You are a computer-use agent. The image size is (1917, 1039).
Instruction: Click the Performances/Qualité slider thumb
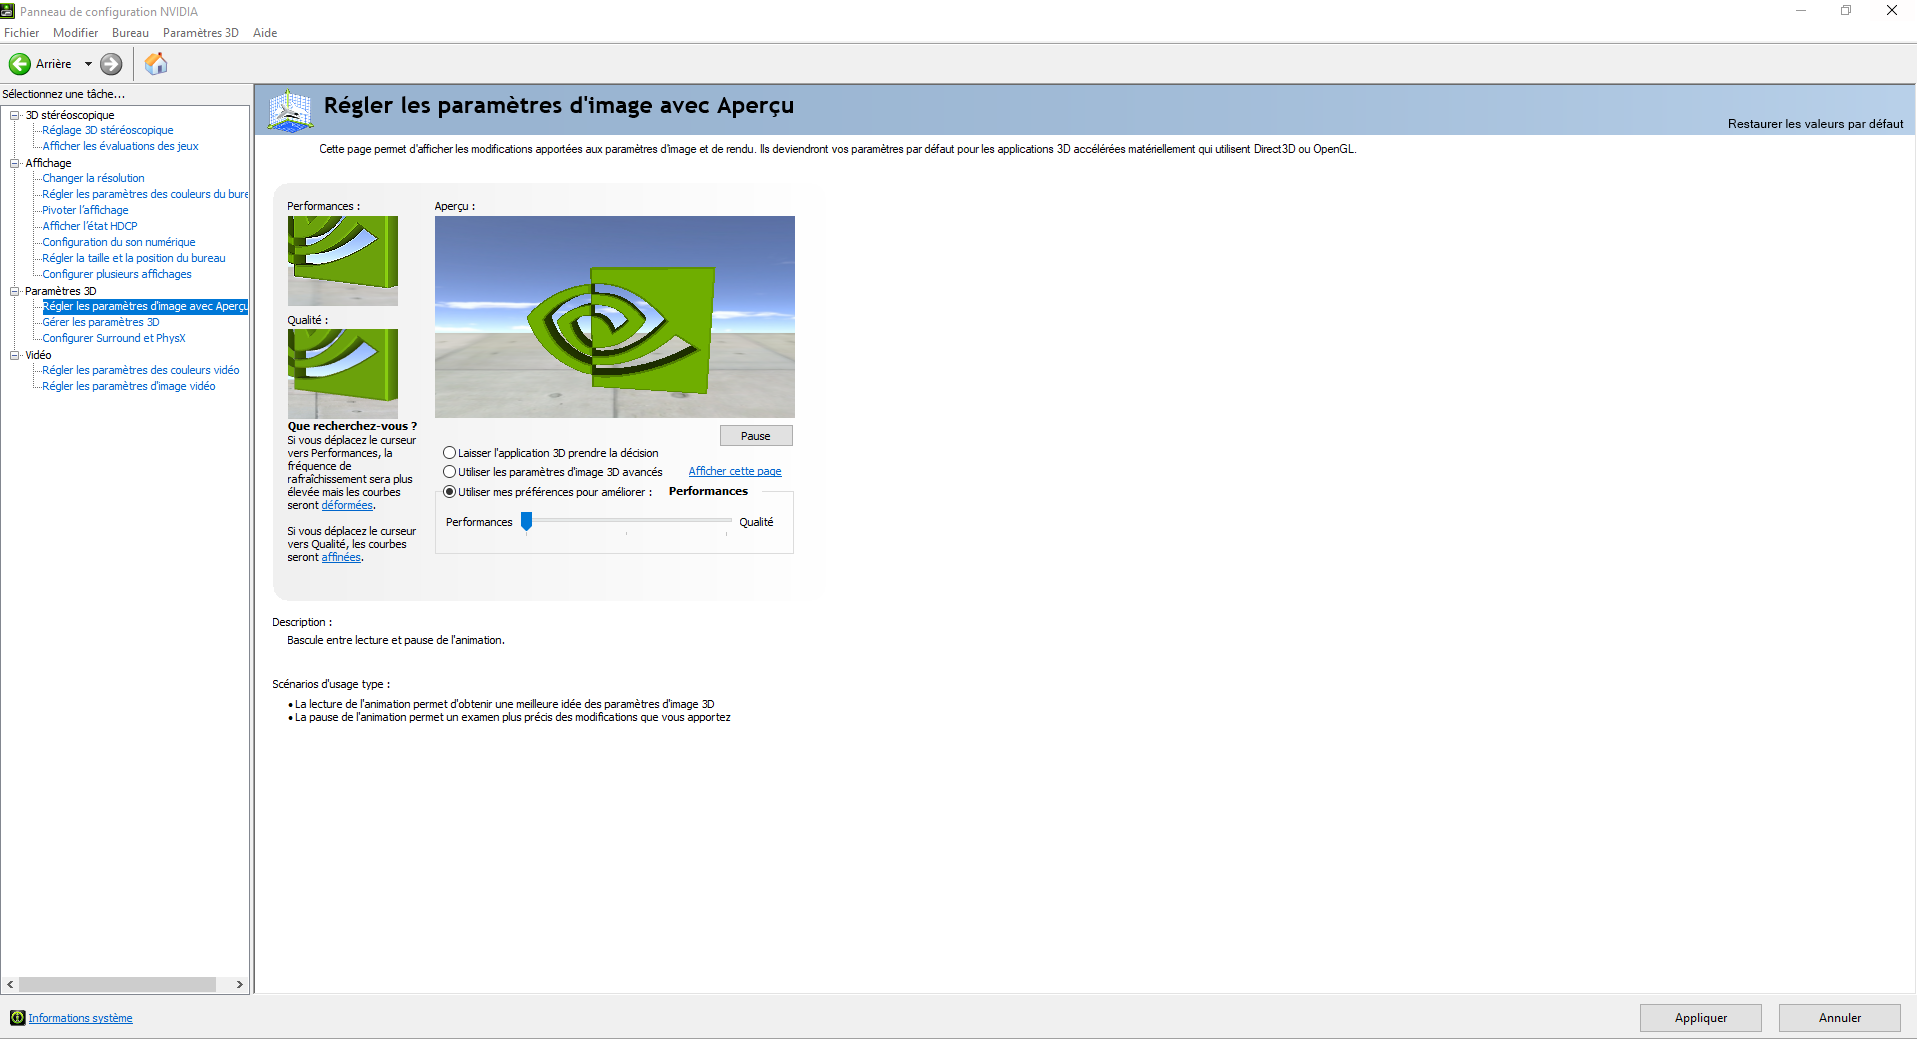pyautogui.click(x=527, y=521)
